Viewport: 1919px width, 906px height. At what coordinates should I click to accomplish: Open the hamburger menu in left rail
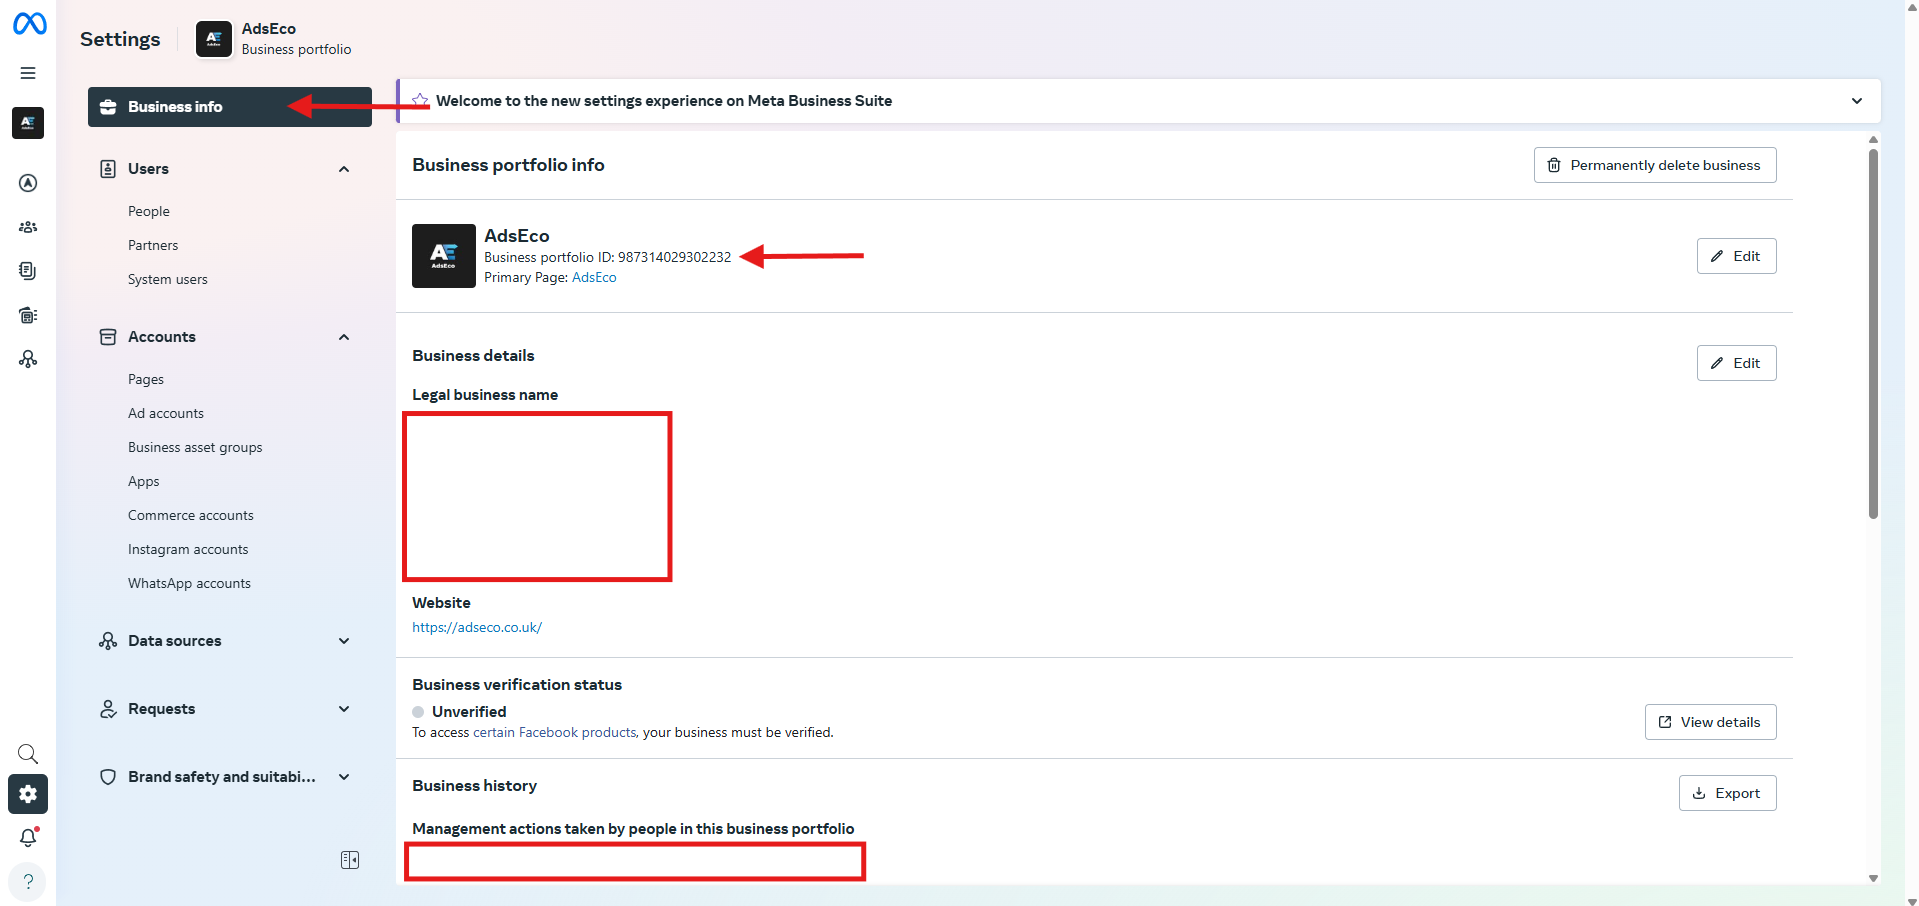click(x=28, y=73)
